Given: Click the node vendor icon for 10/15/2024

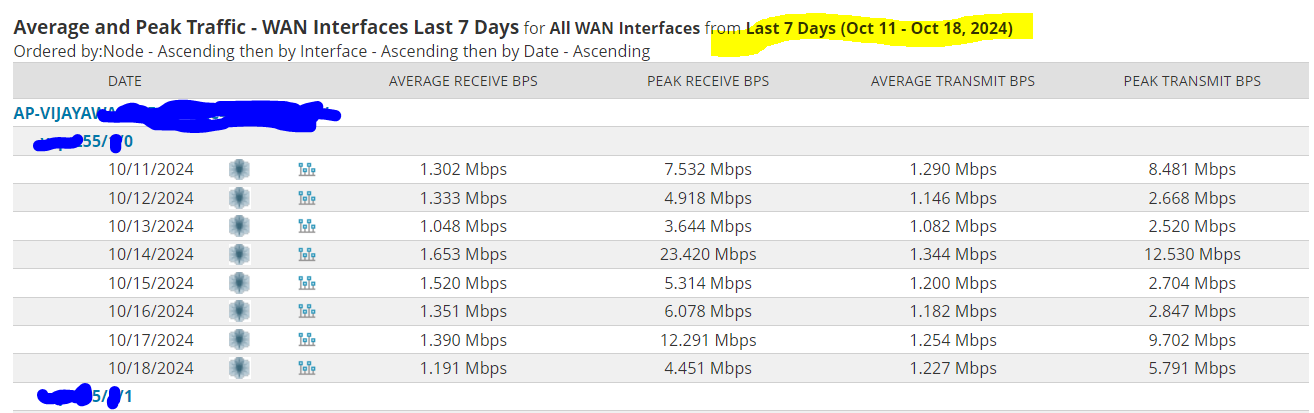Looking at the screenshot, I should (x=239, y=283).
